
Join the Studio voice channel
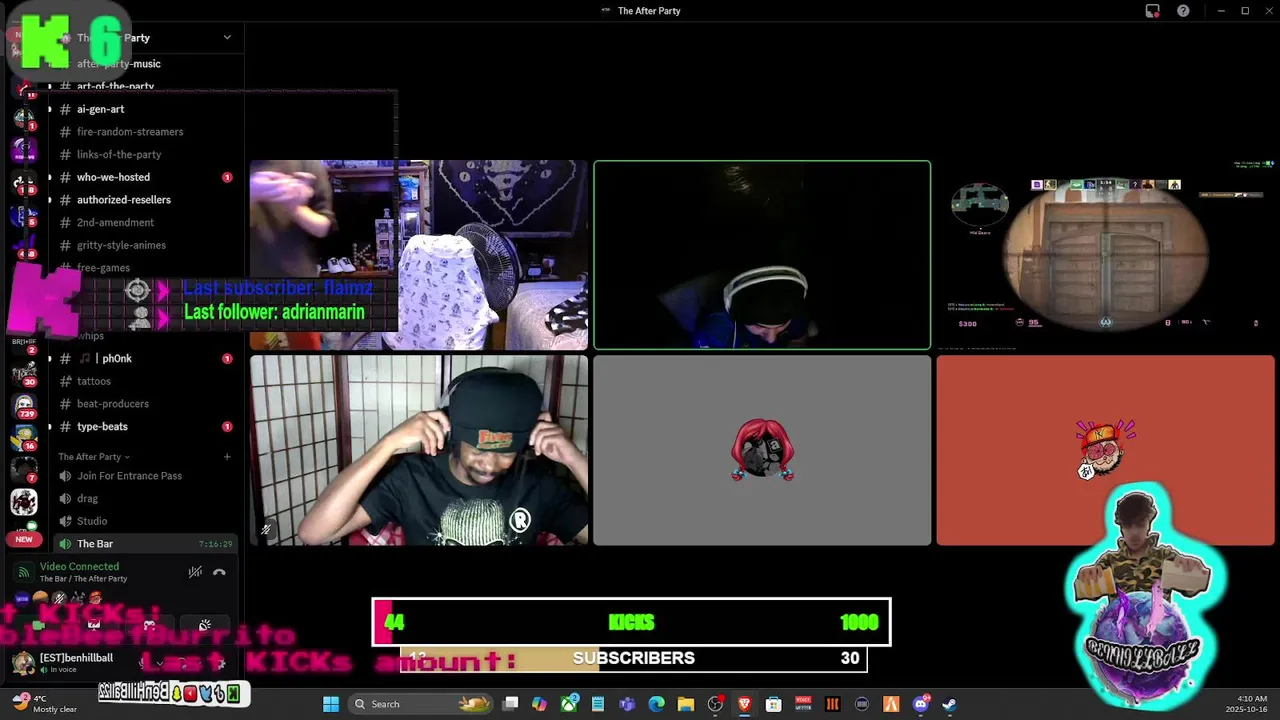click(x=146, y=521)
